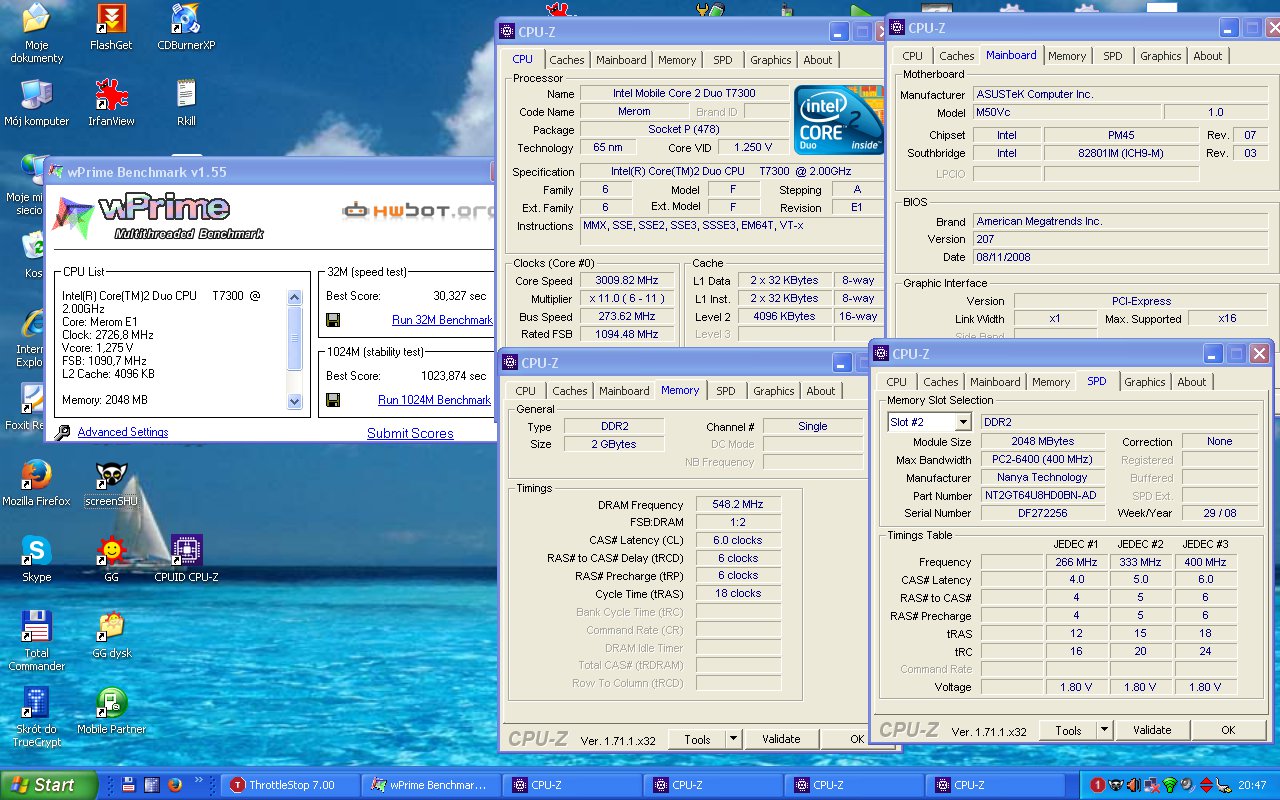Screen dimensions: 1280x800
Task: Click the hwbot.org logo in wPrime
Action: (x=416, y=210)
